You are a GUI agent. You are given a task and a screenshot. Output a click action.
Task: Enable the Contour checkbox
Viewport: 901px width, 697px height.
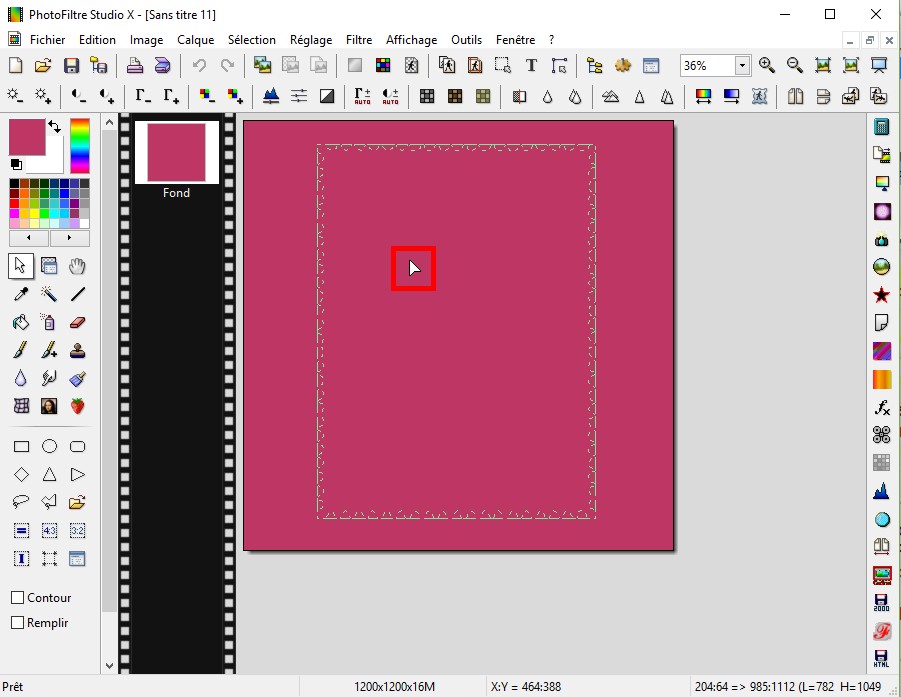point(18,598)
